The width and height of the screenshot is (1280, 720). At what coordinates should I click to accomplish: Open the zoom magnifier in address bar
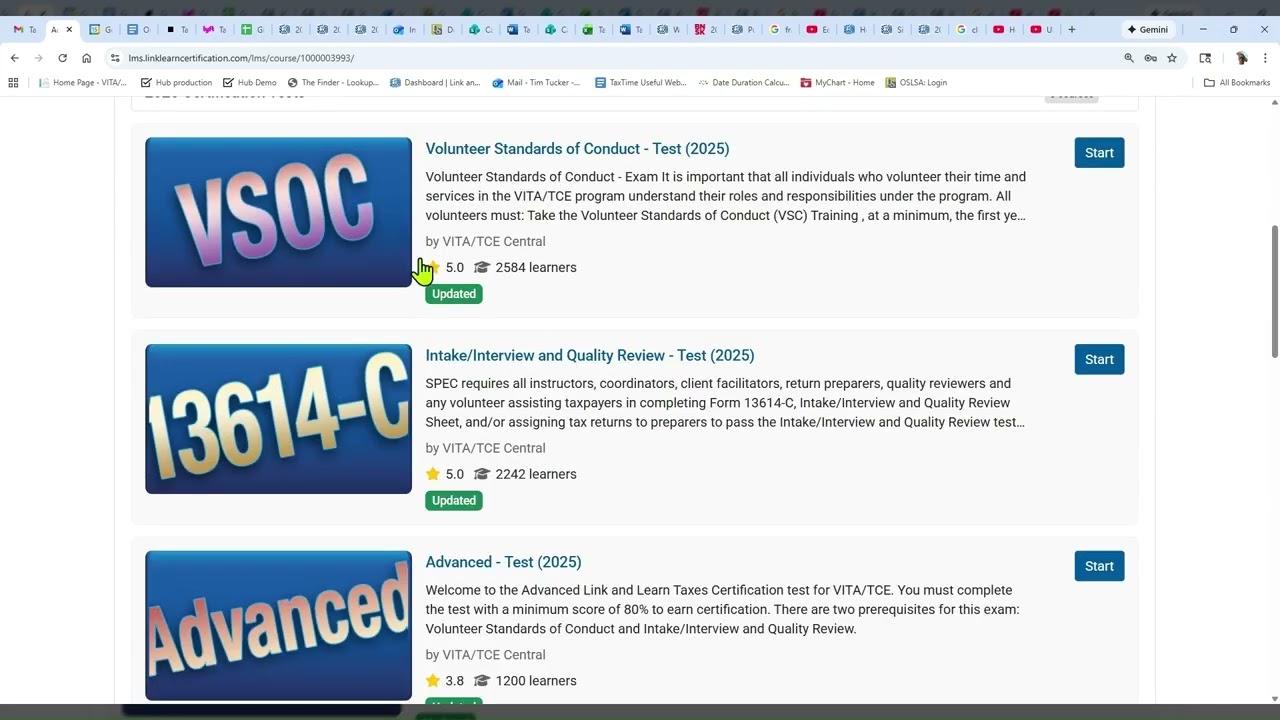click(x=1129, y=58)
